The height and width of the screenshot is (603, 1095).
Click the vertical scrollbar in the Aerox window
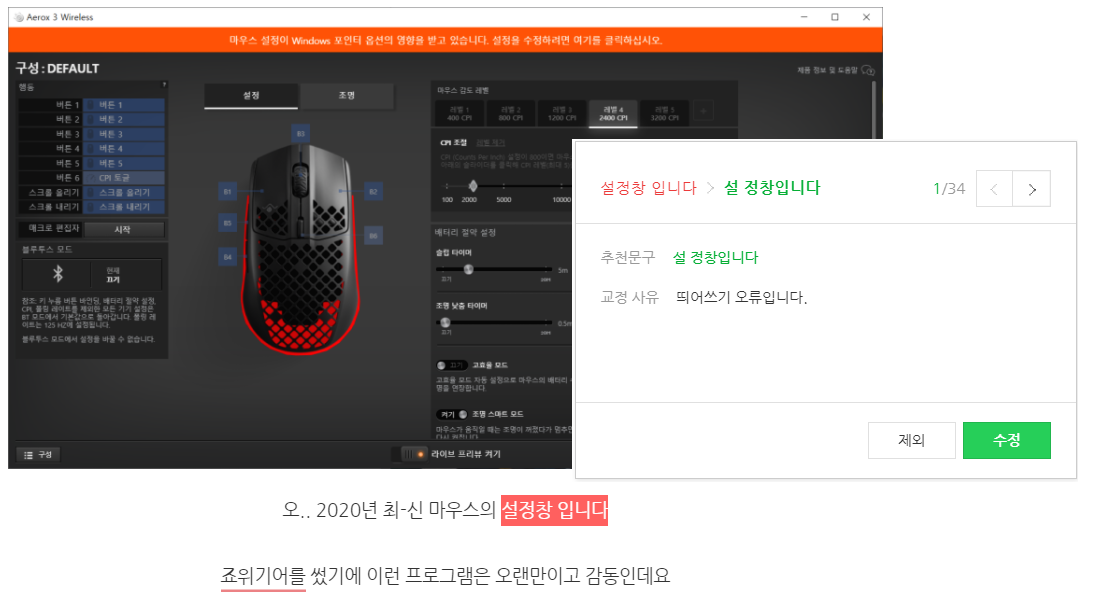pos(873,112)
